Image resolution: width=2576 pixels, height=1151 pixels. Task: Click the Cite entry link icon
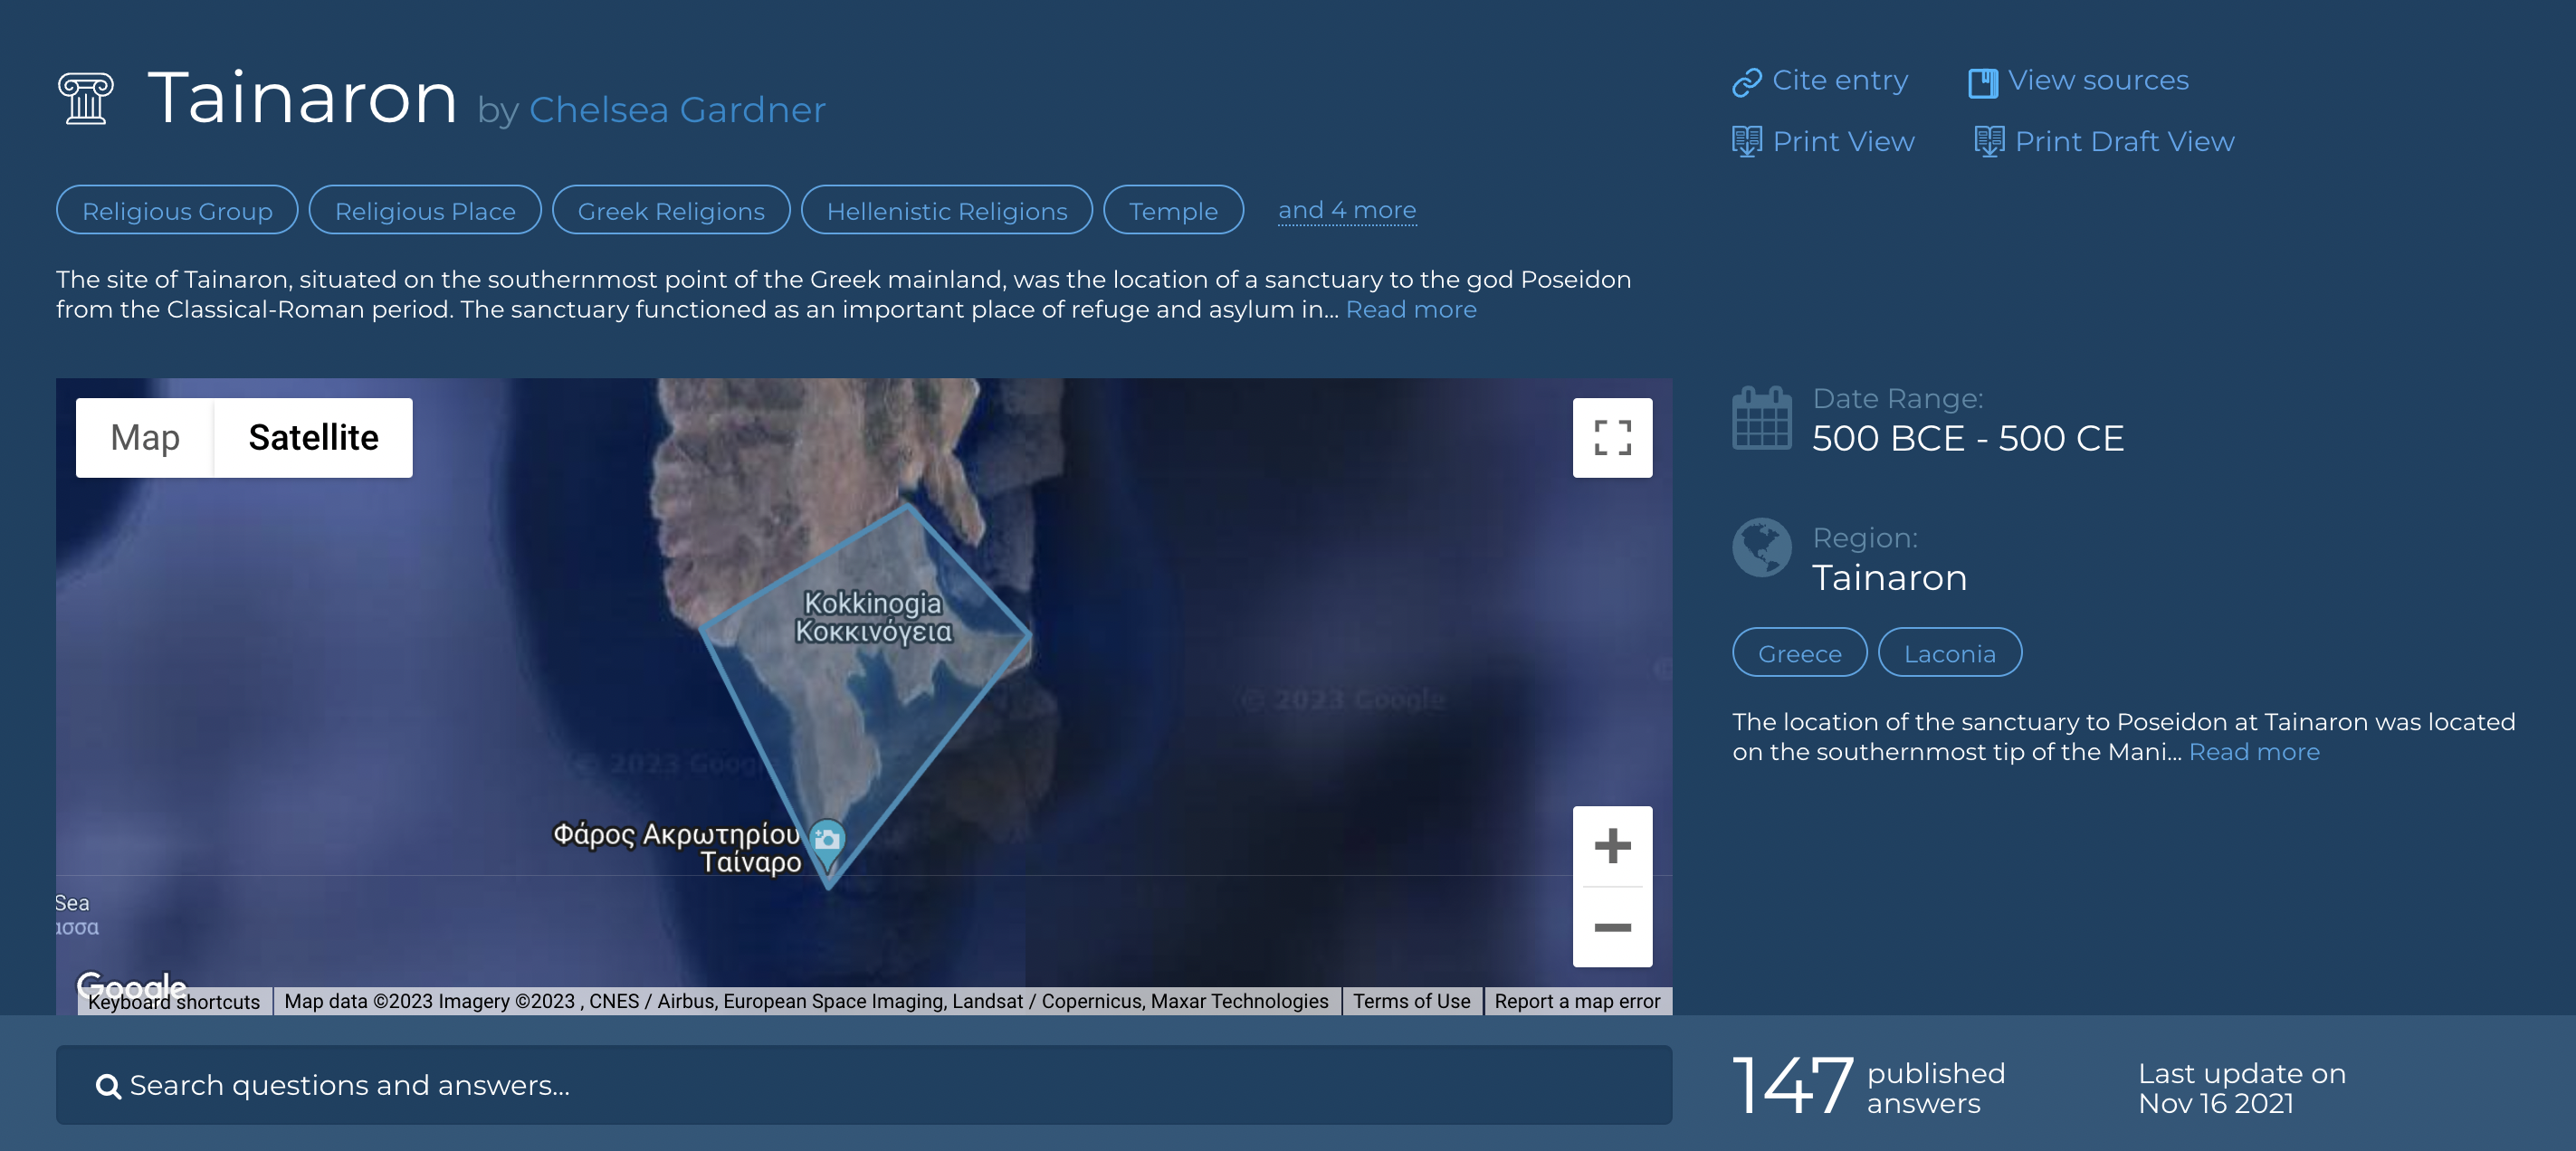pos(1746,82)
